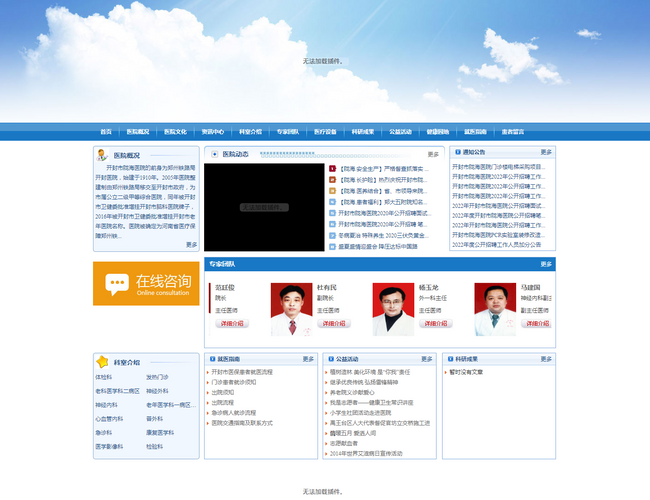Image resolution: width=650 pixels, height=500 pixels.
Task: Click the speech bubble icon on consultation banner
Action: pos(117,284)
